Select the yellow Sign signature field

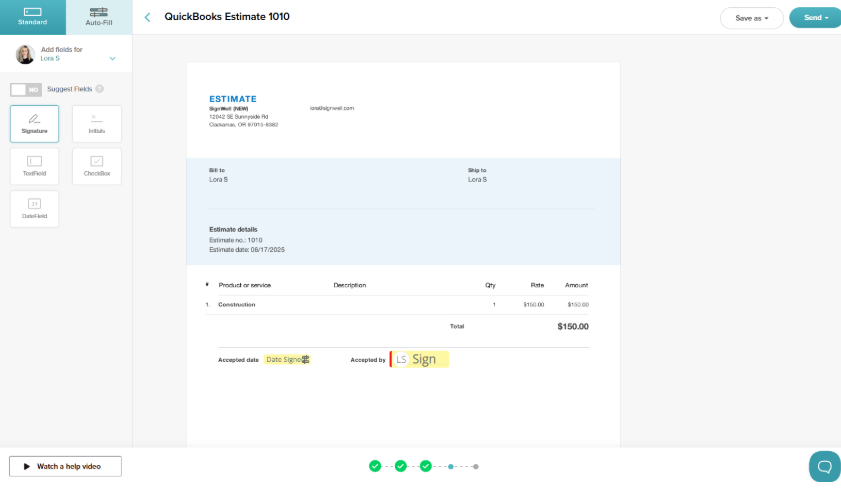pos(422,359)
